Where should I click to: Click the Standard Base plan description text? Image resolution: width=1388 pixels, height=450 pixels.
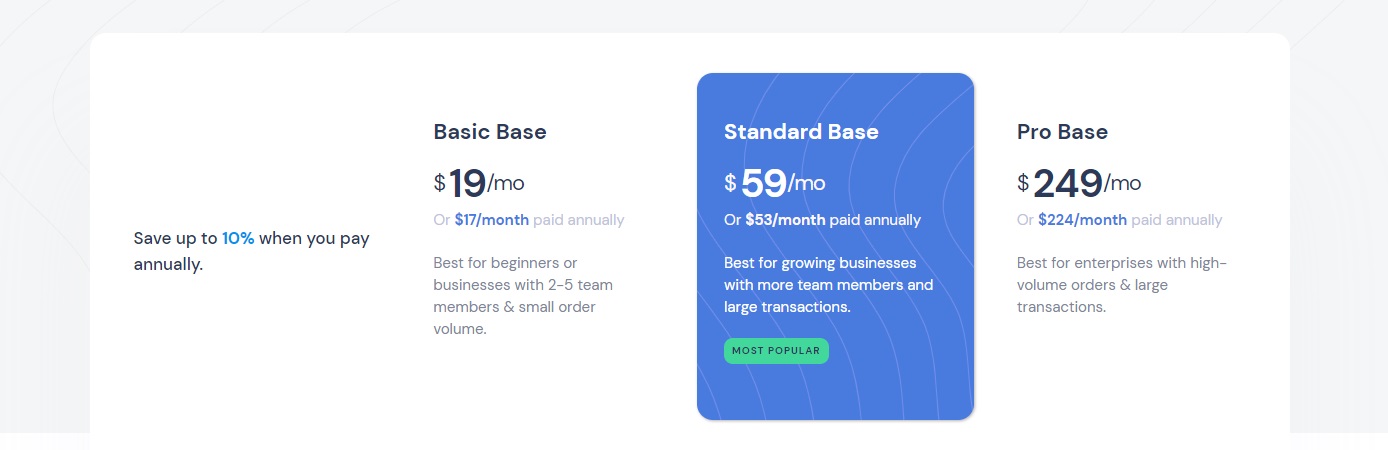pos(828,285)
